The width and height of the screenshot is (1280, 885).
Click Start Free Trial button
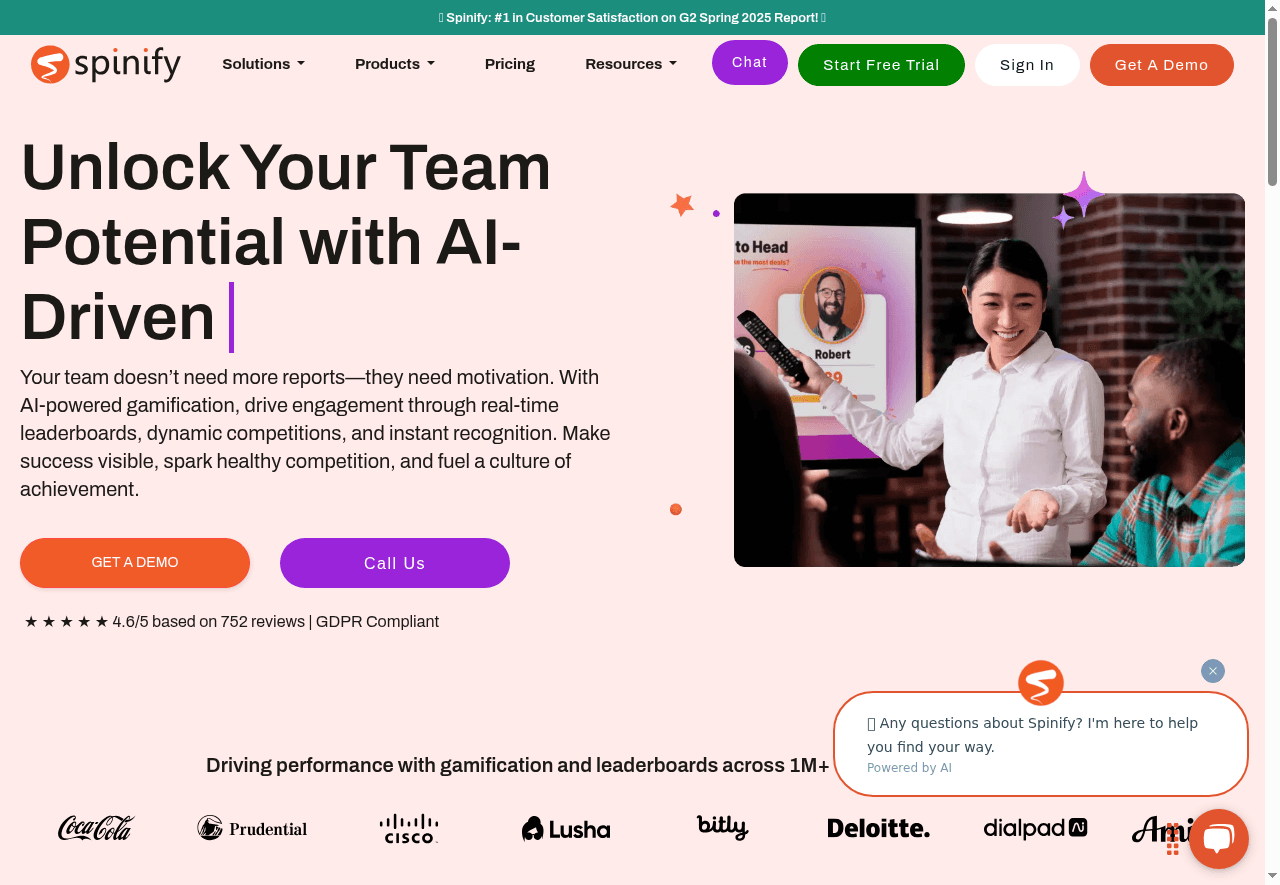pyautogui.click(x=881, y=65)
